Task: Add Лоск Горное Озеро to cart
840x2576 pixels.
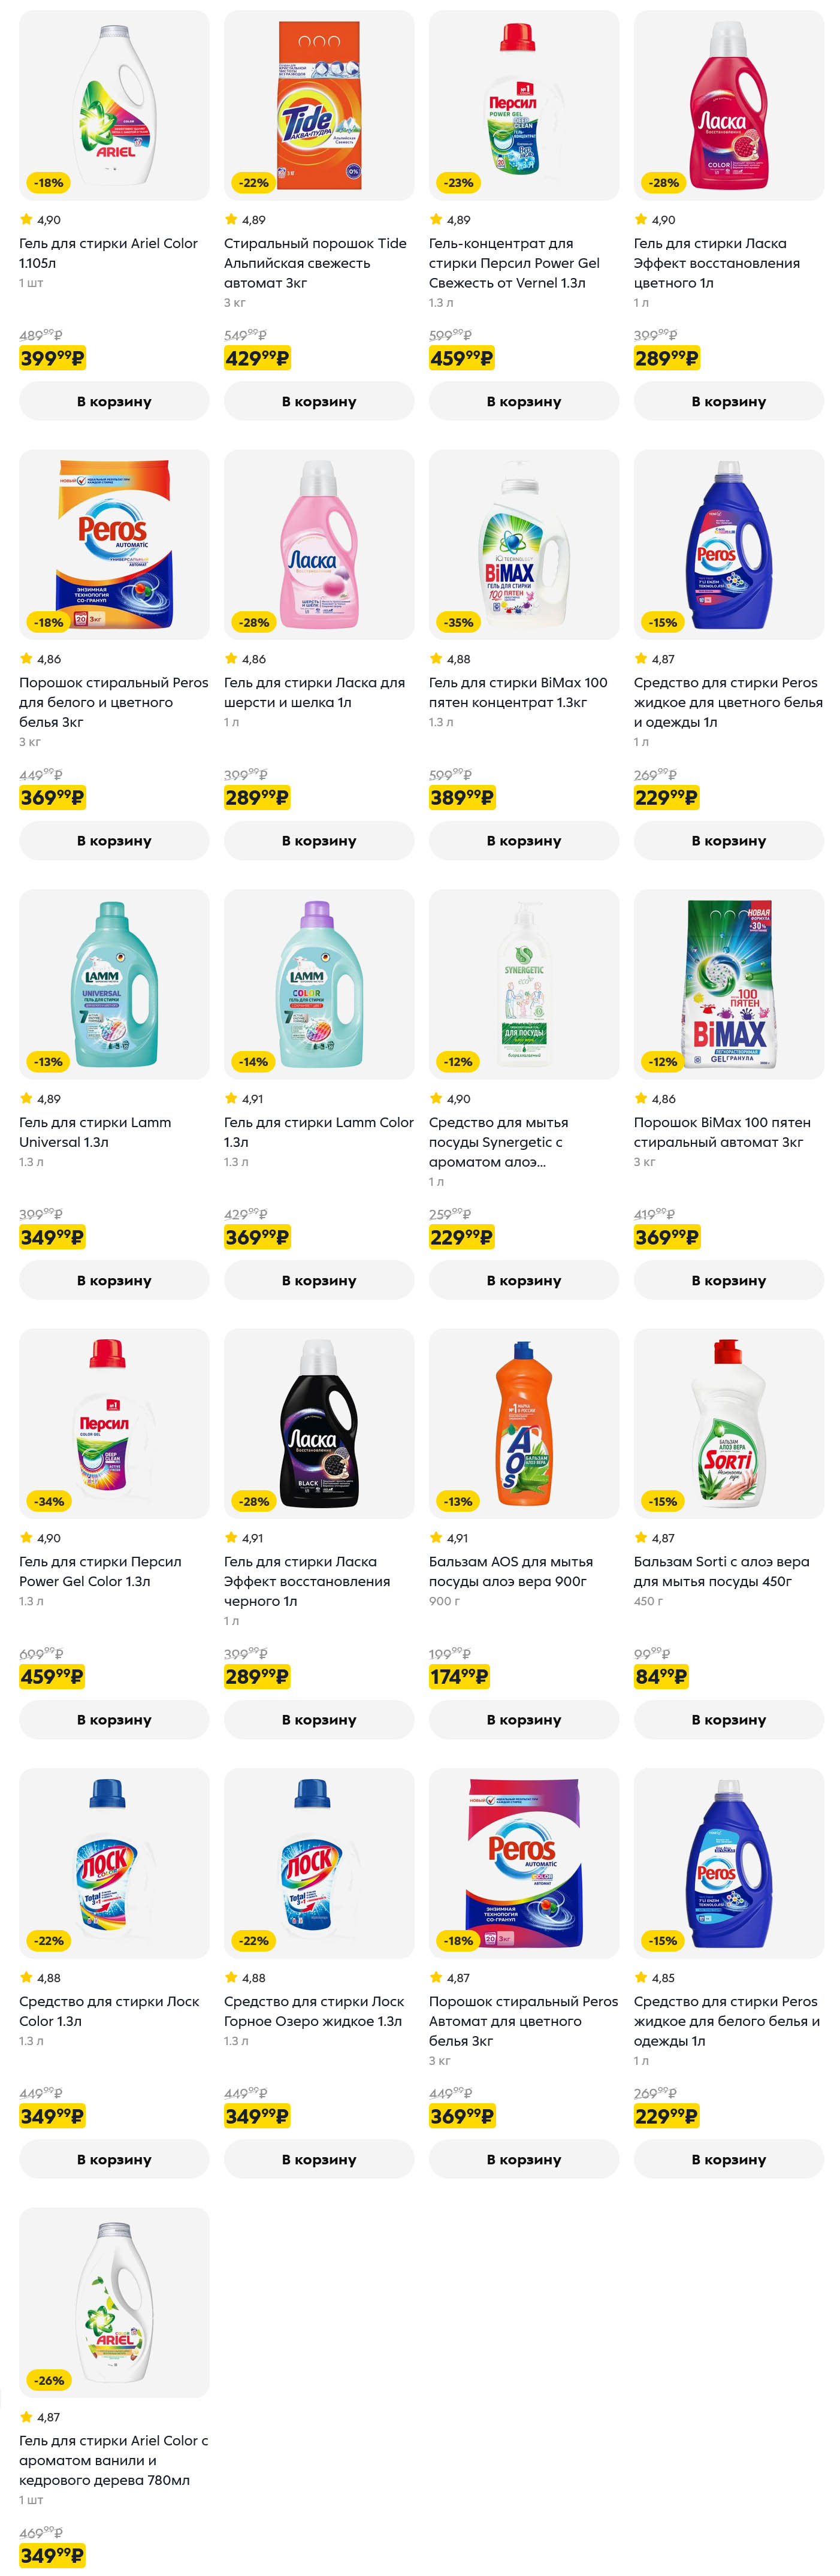Action: coord(319,2159)
